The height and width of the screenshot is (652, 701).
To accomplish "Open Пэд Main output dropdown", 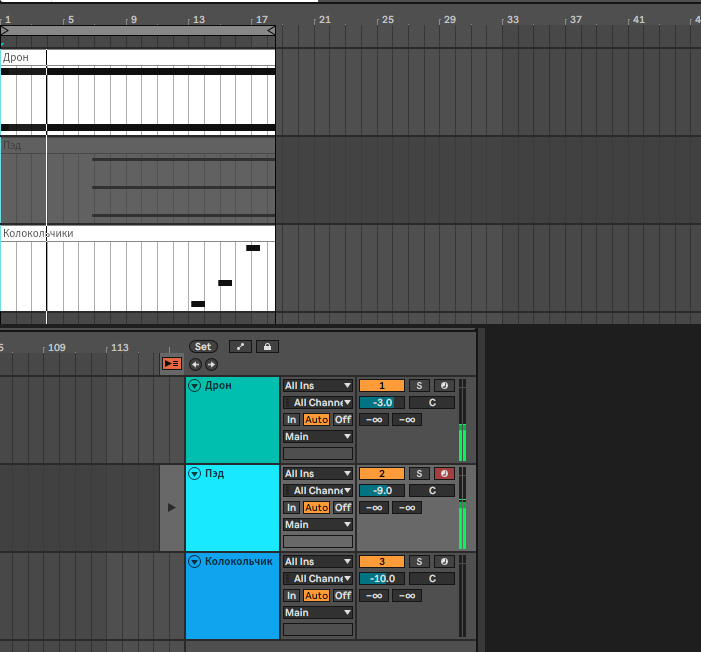I will coord(318,525).
